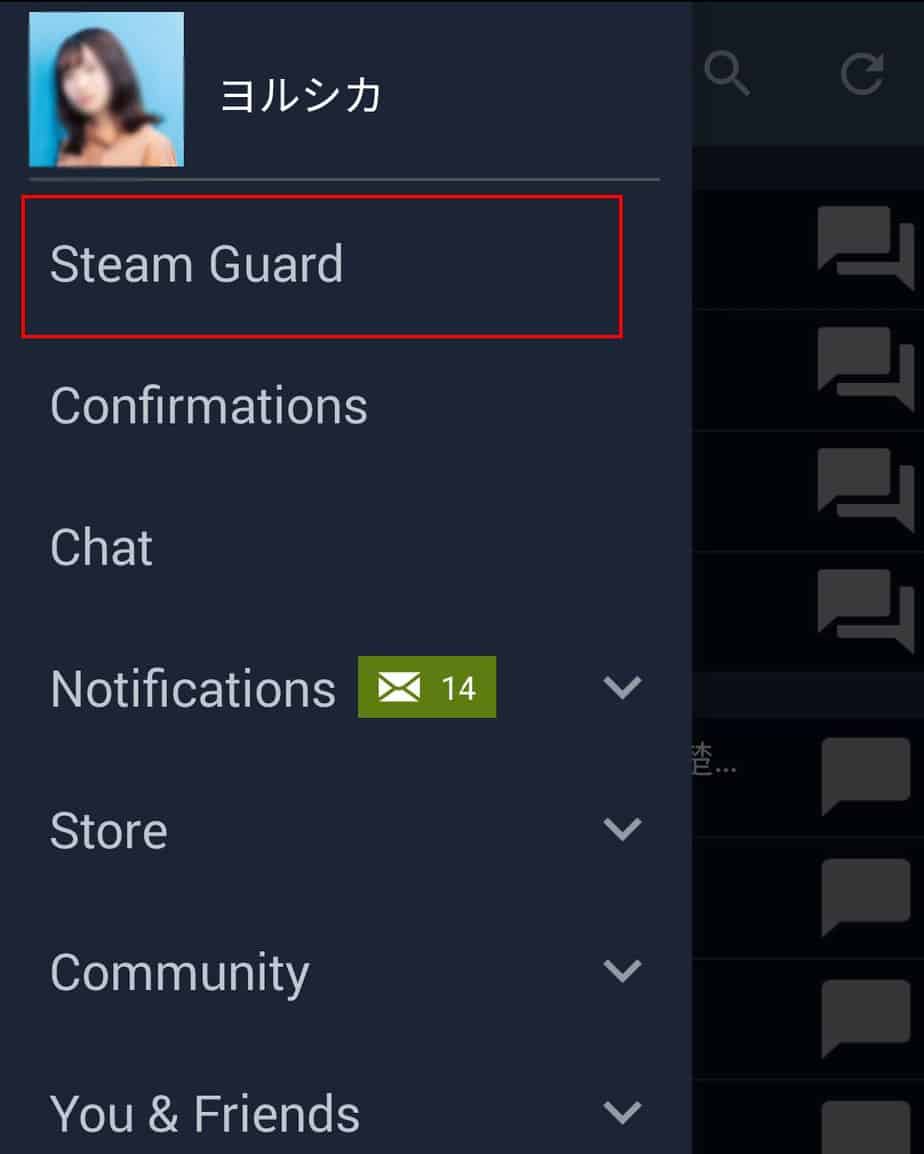Select the Community menu label

point(180,974)
